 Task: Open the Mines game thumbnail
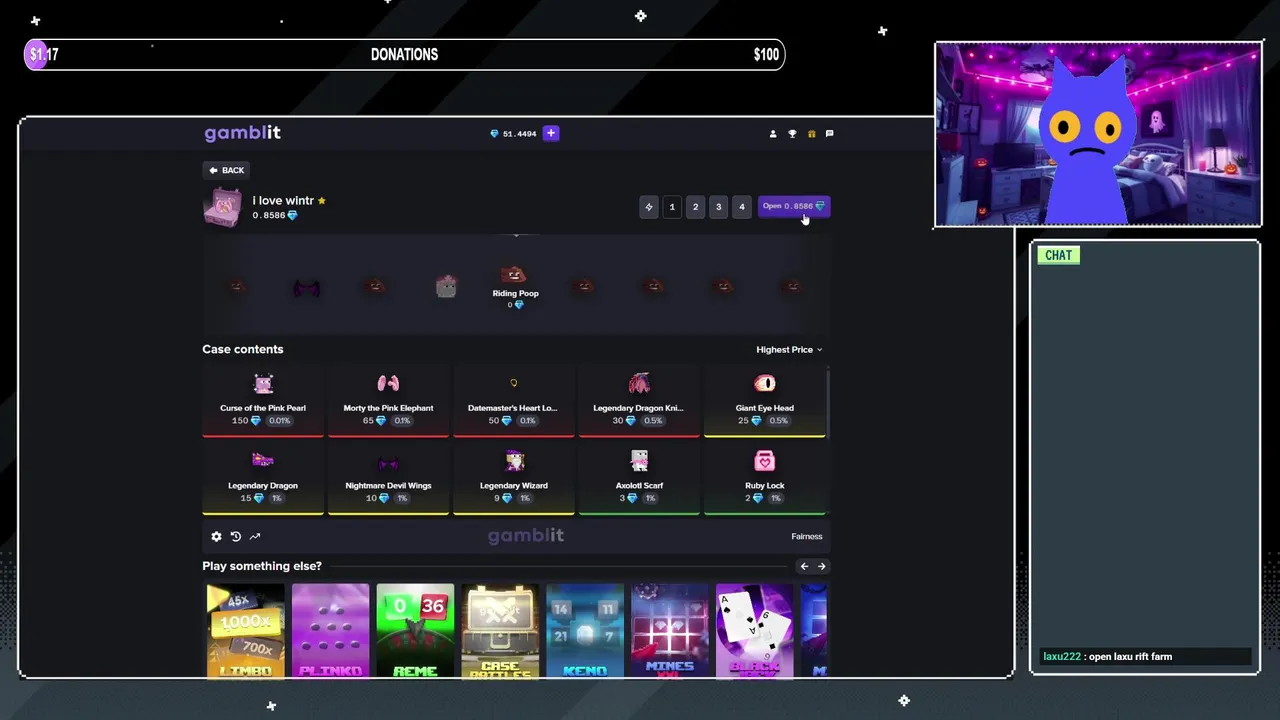[x=670, y=631]
